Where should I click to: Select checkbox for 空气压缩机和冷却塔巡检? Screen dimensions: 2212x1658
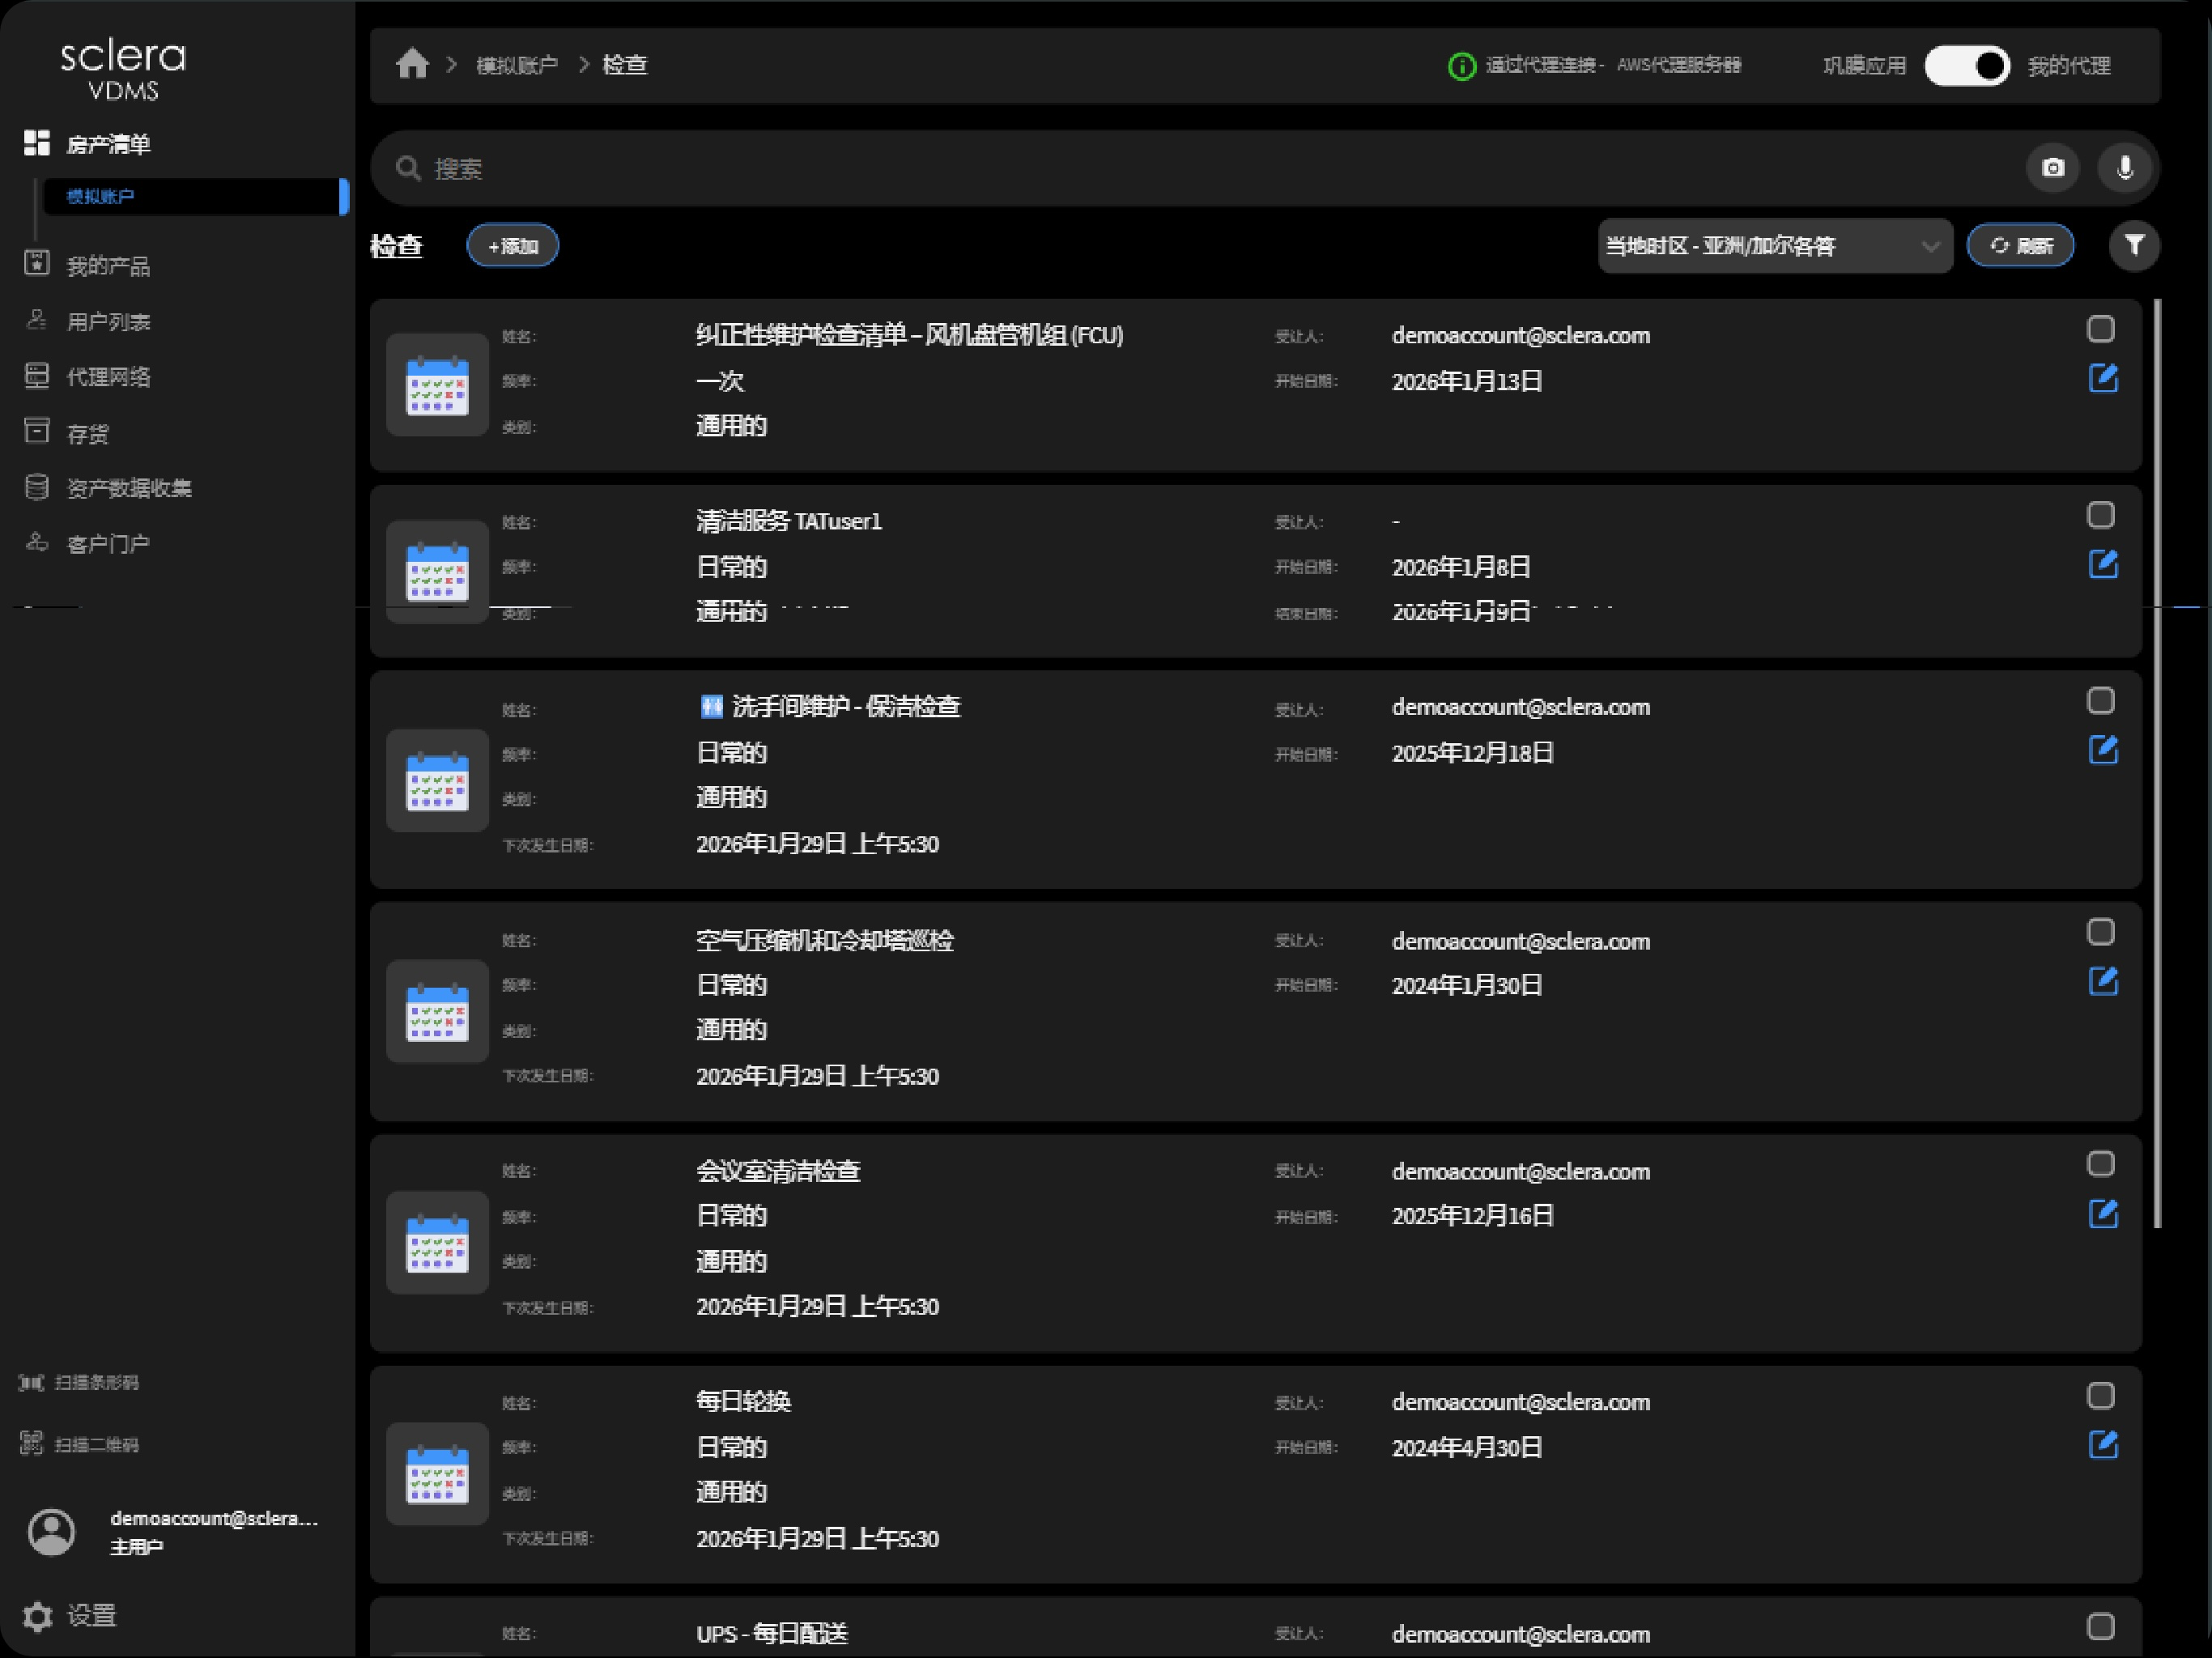pos(2101,932)
